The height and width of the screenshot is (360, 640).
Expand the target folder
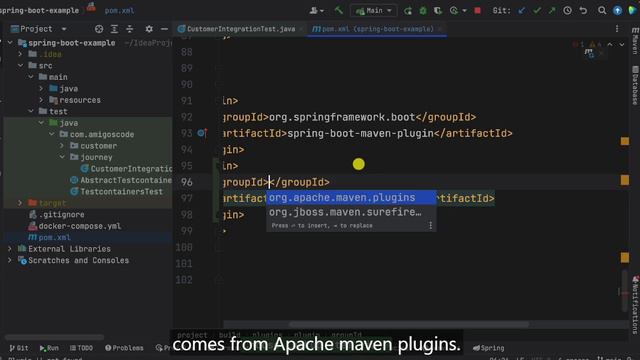20,203
